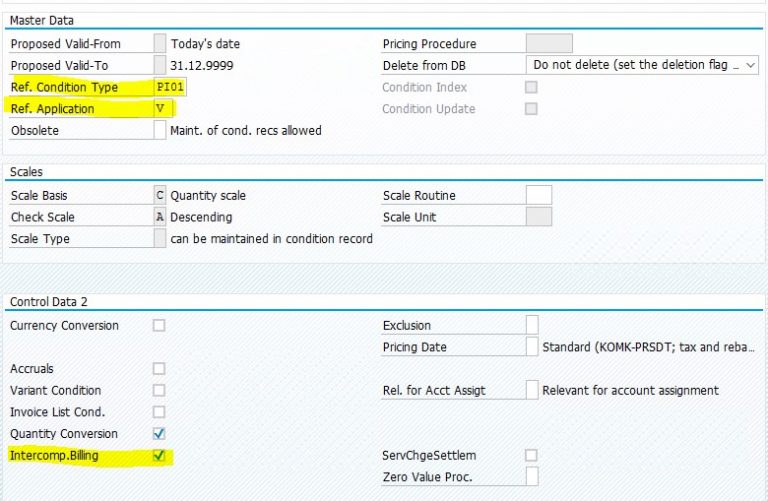Tick the Currency Conversion checkbox

[159, 325]
